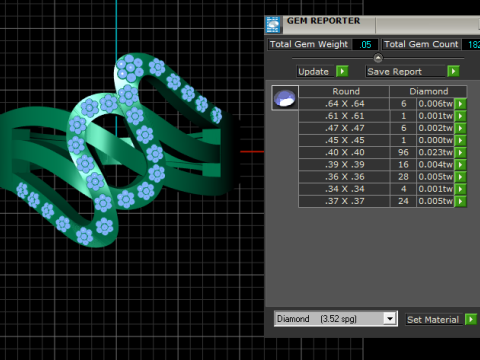Viewport: 480px width, 360px height.
Task: Select the .39 X .39 size cell
Action: 345,165
